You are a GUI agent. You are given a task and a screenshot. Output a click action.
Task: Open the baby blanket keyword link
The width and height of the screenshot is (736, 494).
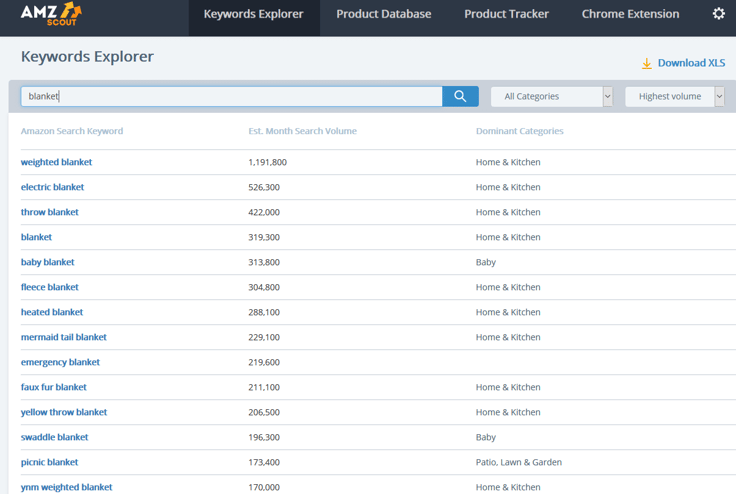(47, 262)
